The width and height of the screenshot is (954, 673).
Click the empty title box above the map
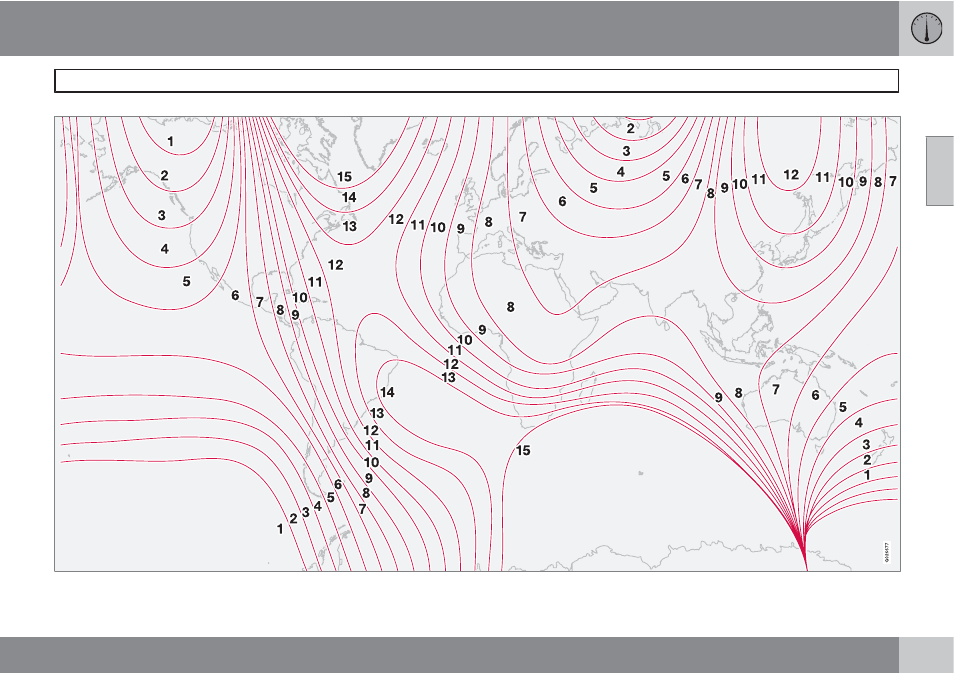coord(476,81)
